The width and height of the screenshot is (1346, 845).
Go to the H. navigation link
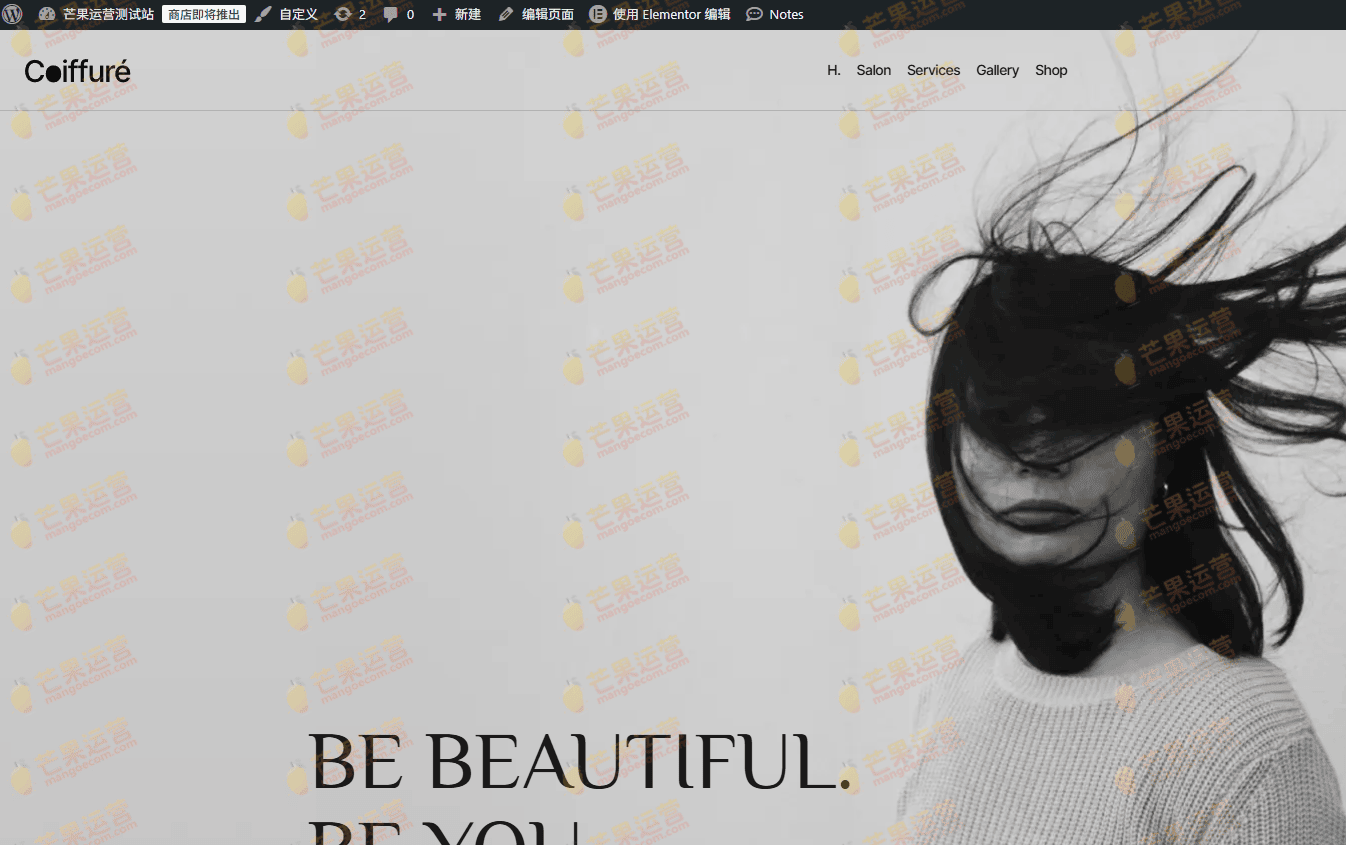click(x=834, y=70)
